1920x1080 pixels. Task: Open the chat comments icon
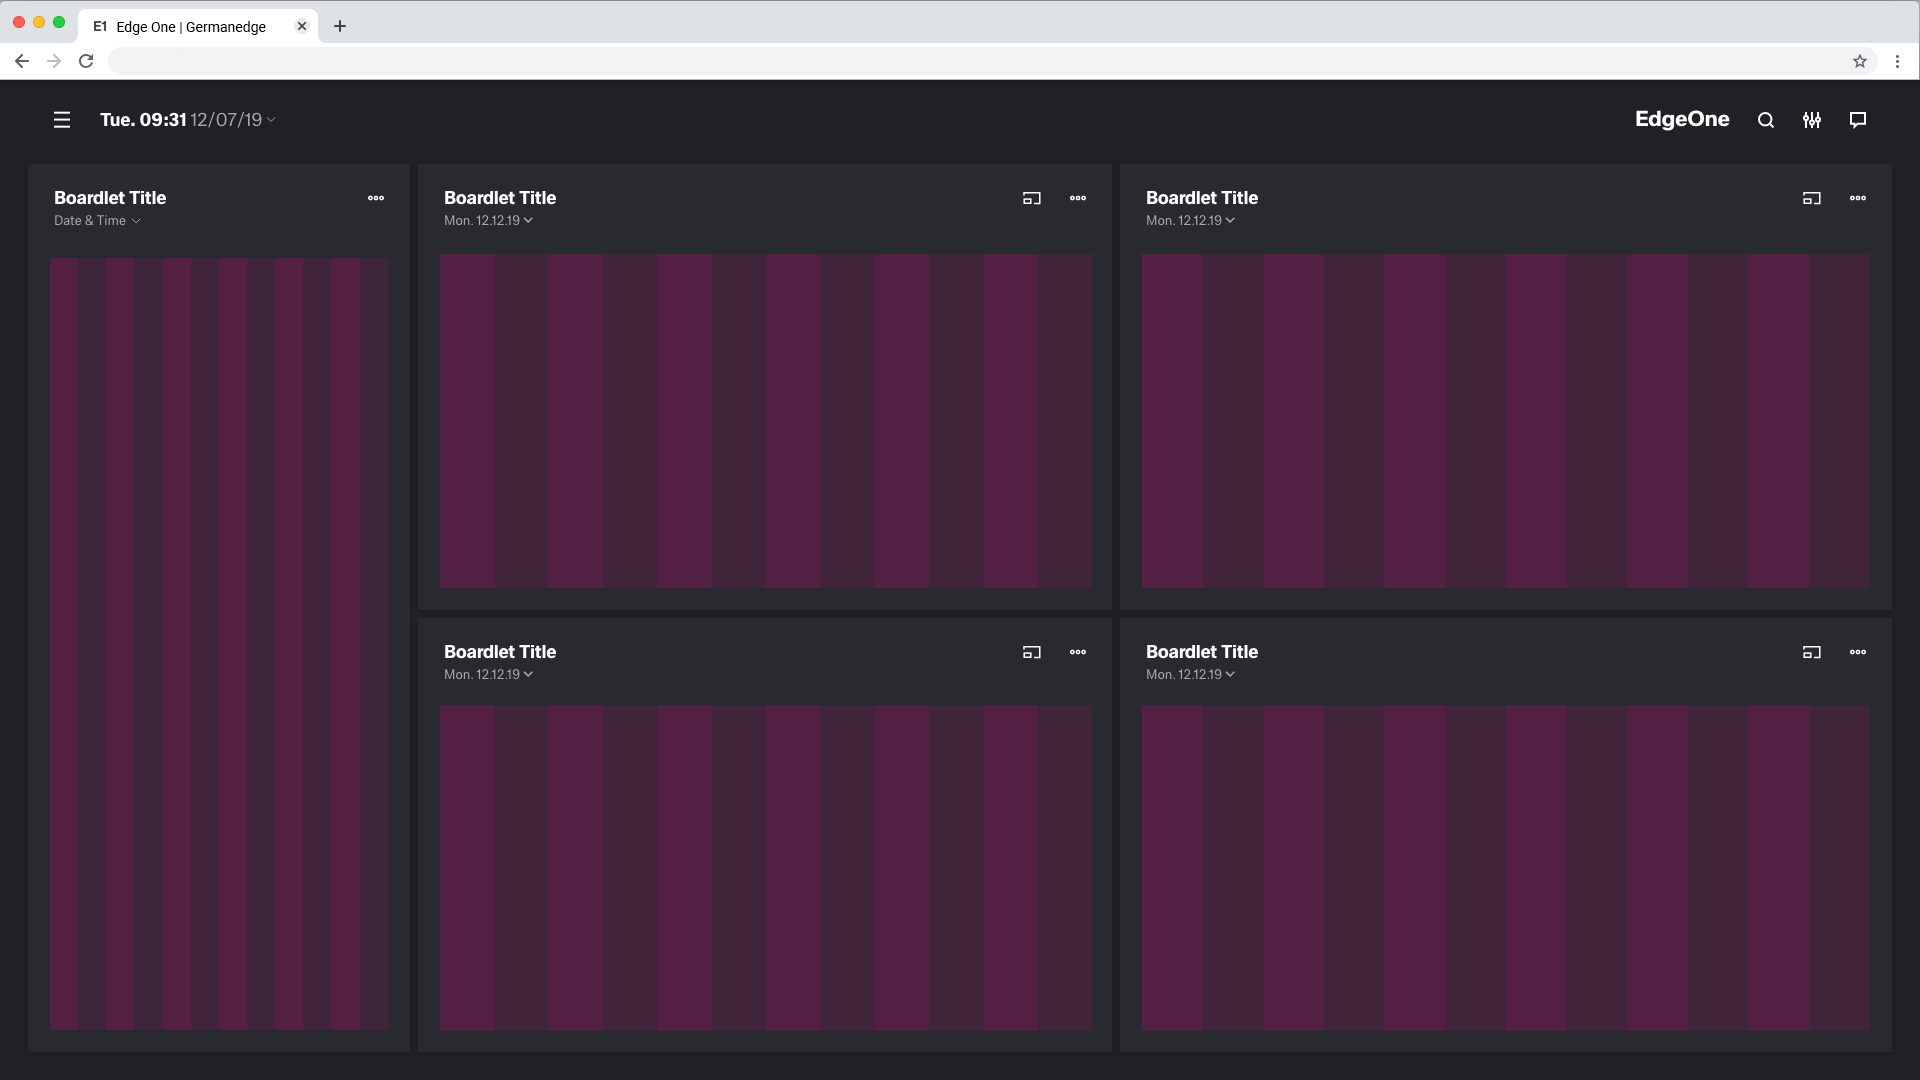(1858, 120)
